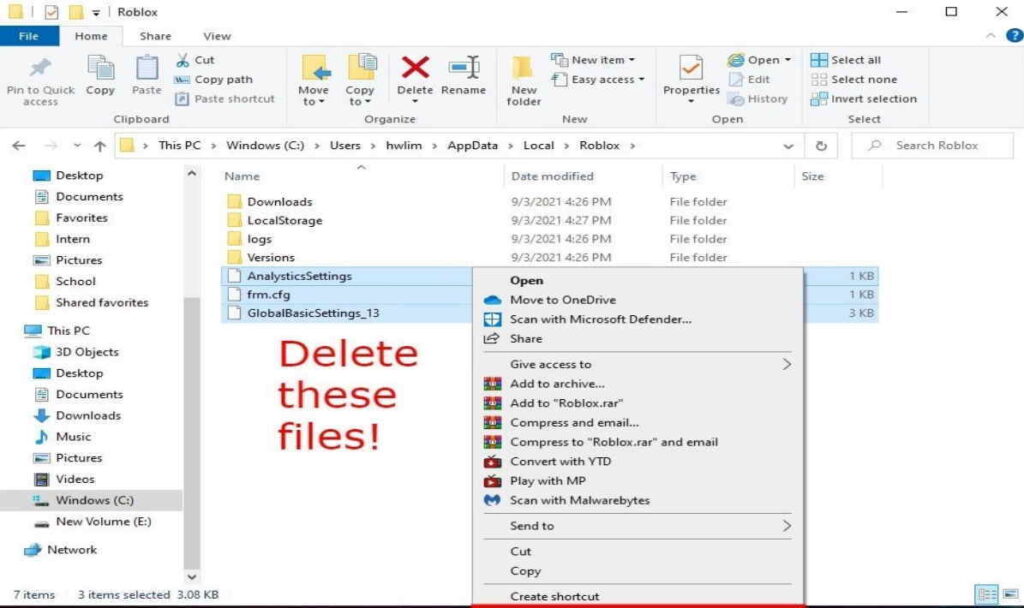Click the Cut scissors in the ribbon

click(183, 60)
